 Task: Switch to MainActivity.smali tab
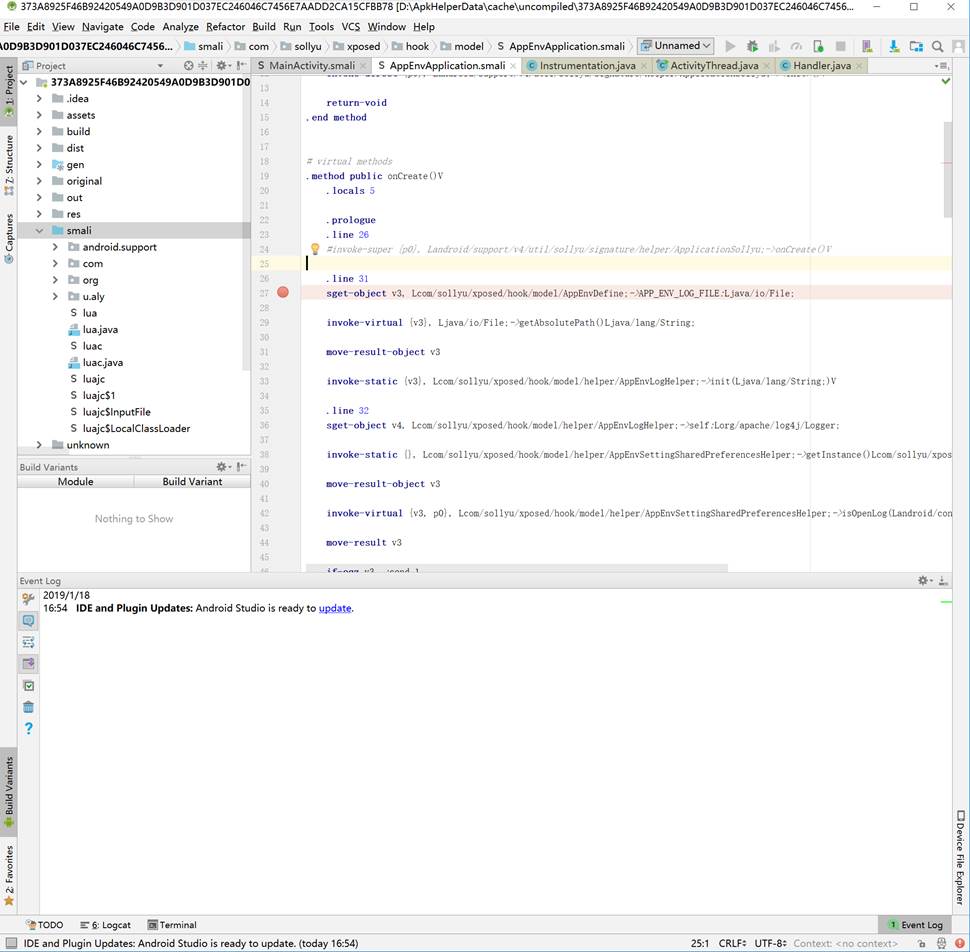point(311,66)
